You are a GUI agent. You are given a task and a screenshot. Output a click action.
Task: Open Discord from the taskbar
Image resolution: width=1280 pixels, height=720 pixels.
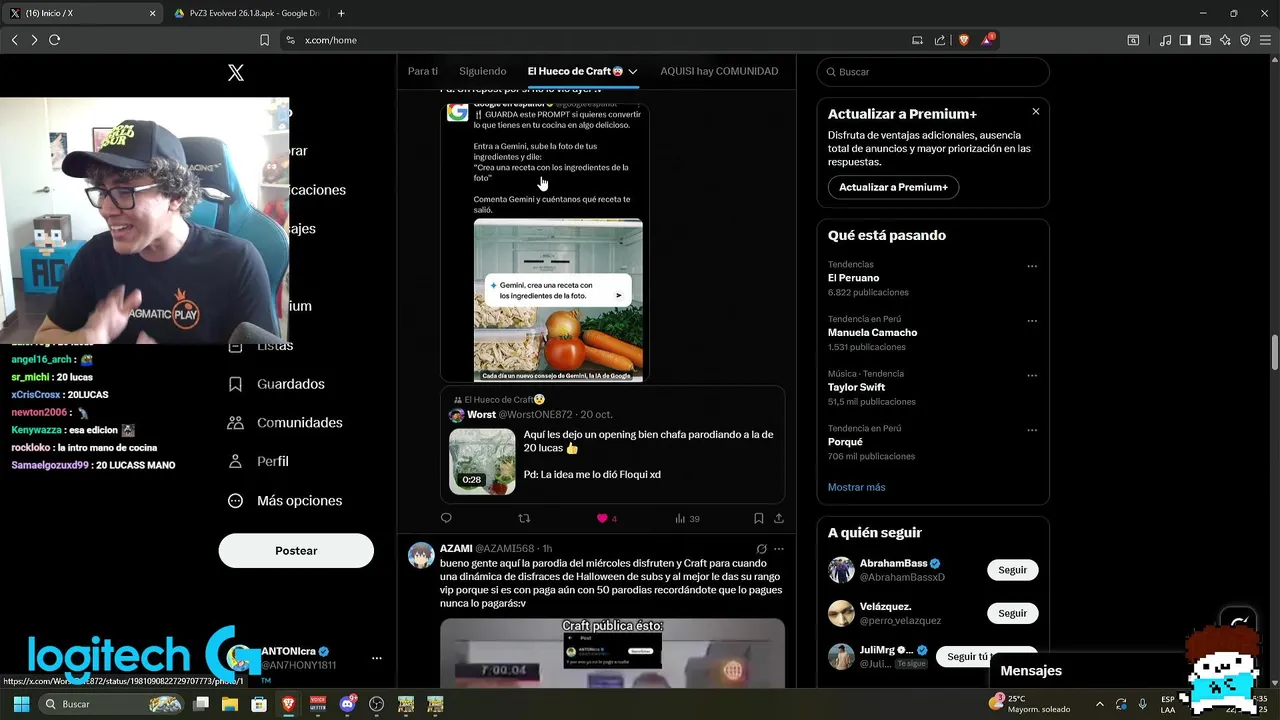pyautogui.click(x=347, y=704)
